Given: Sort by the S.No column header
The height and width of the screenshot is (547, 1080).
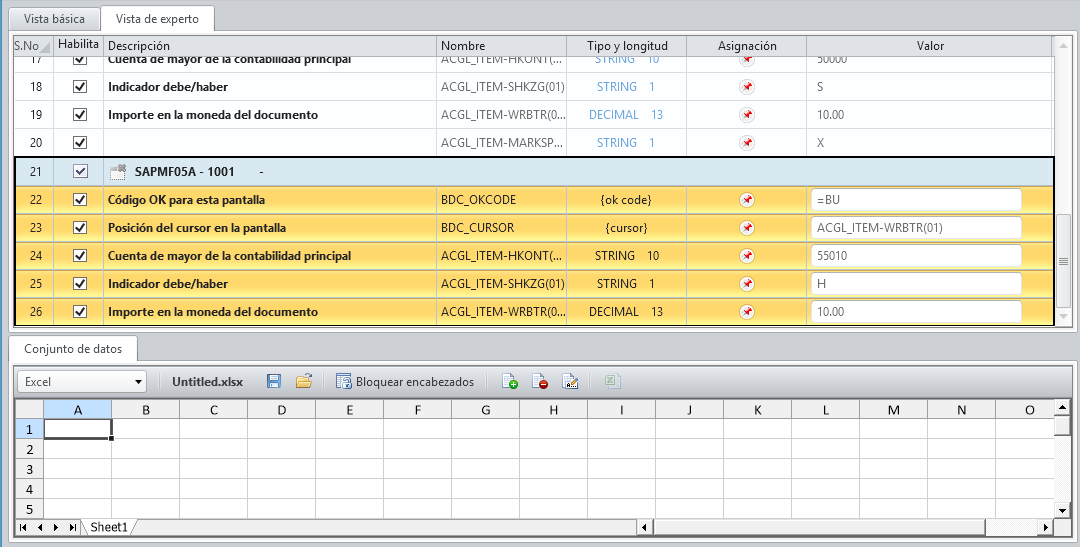Looking at the screenshot, I should pos(33,46).
